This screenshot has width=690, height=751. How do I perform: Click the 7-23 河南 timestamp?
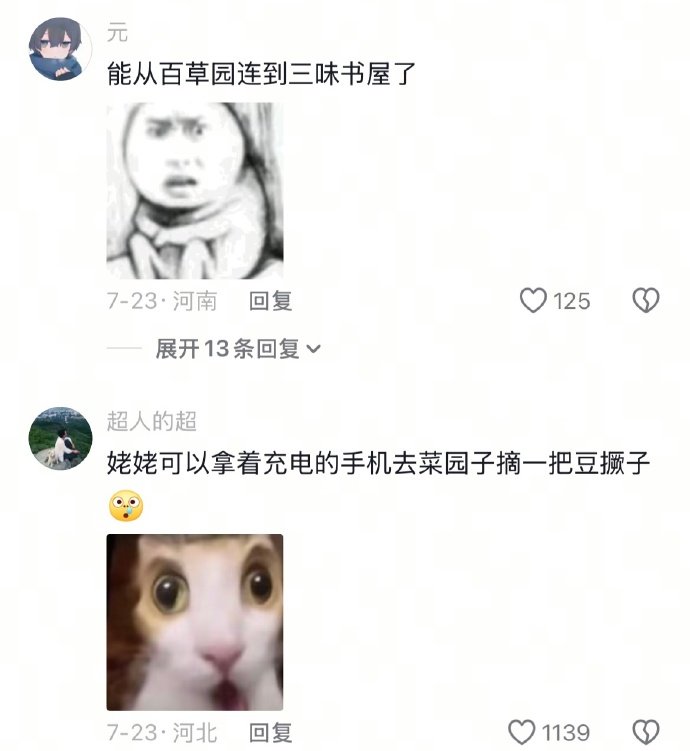pos(162,301)
